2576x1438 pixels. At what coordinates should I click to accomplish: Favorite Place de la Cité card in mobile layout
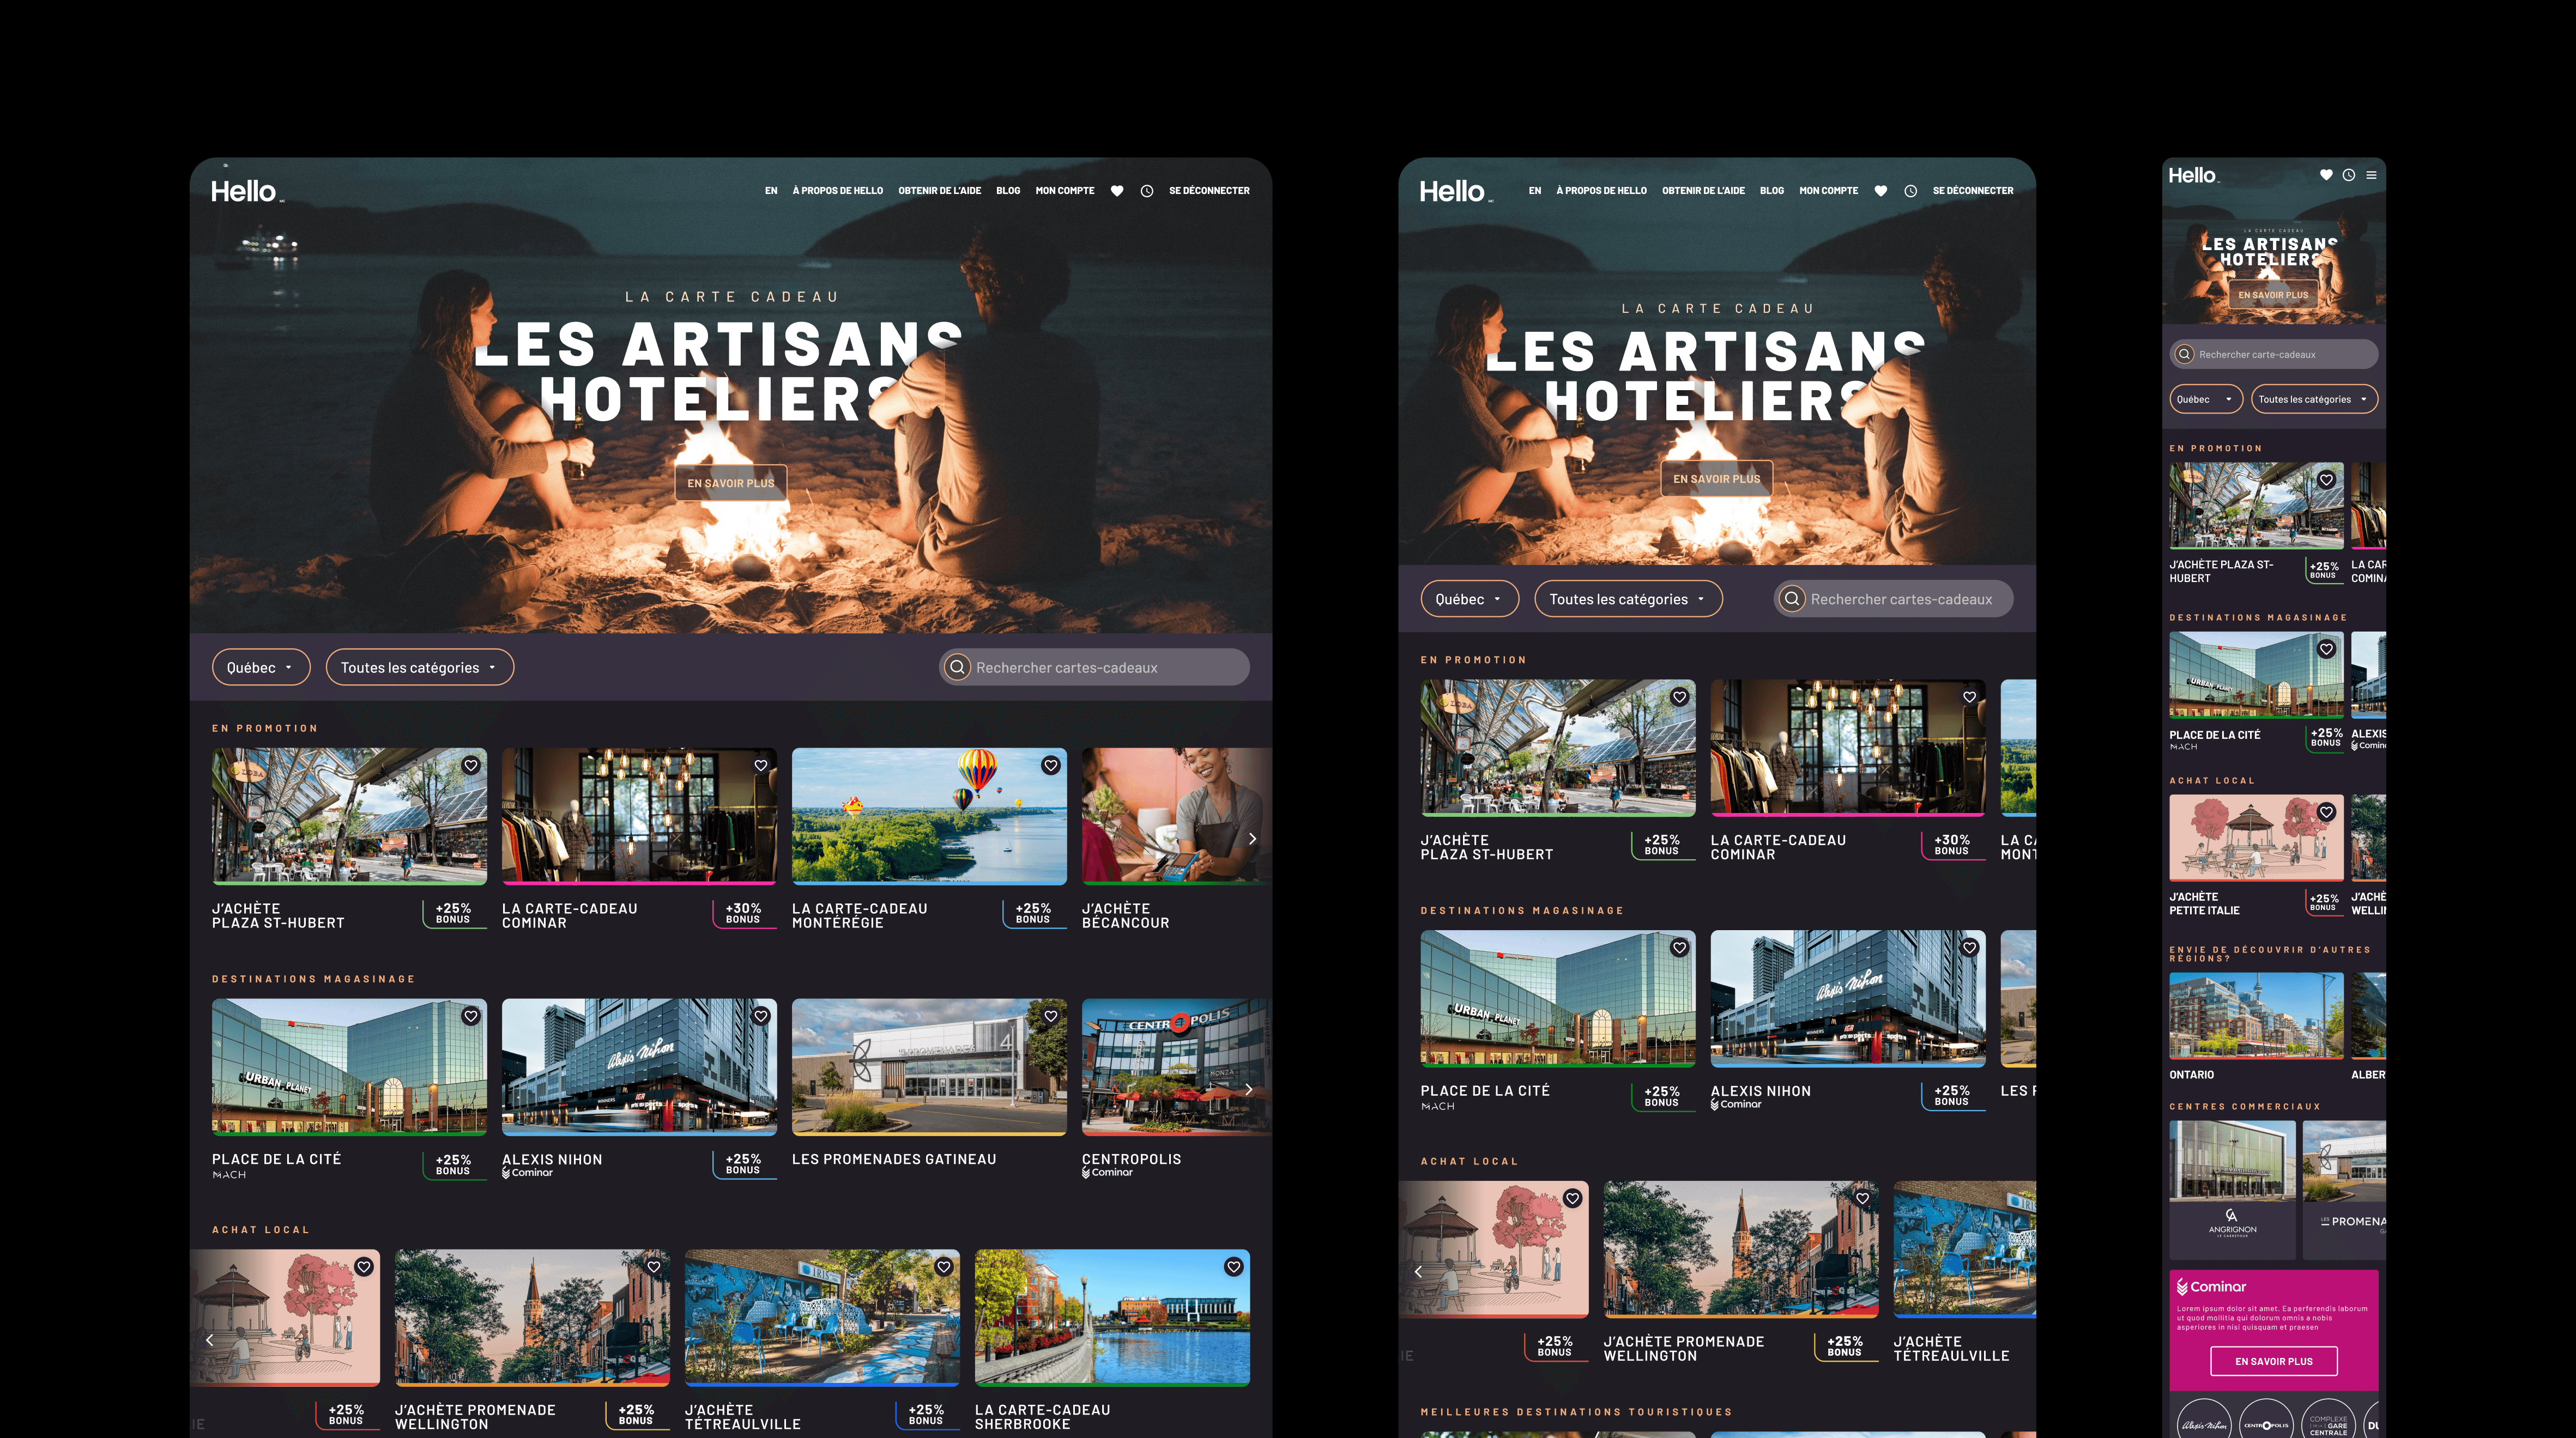tap(2326, 650)
